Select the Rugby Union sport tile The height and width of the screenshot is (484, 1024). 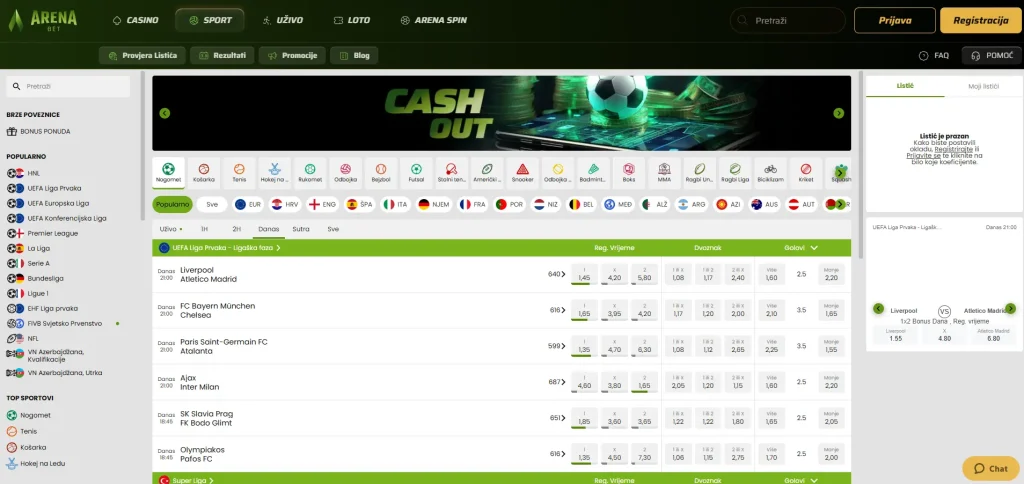point(699,173)
